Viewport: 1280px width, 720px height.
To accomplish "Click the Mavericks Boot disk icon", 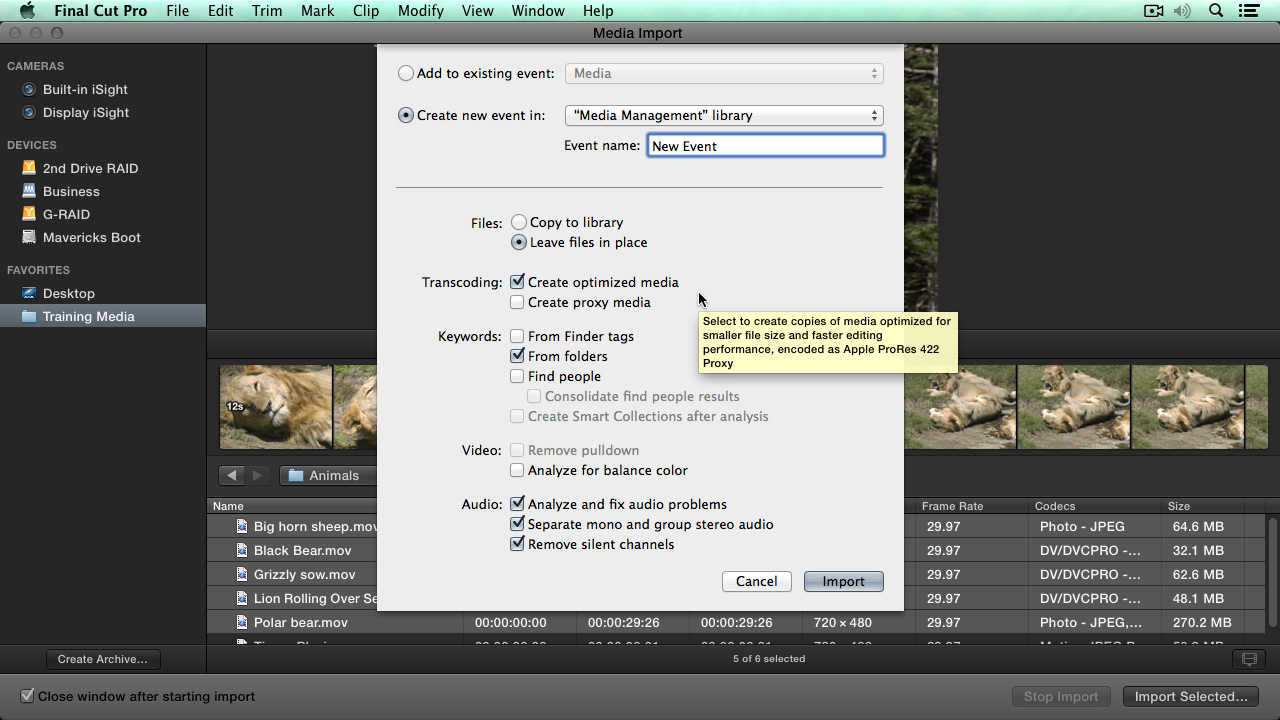I will (29, 237).
